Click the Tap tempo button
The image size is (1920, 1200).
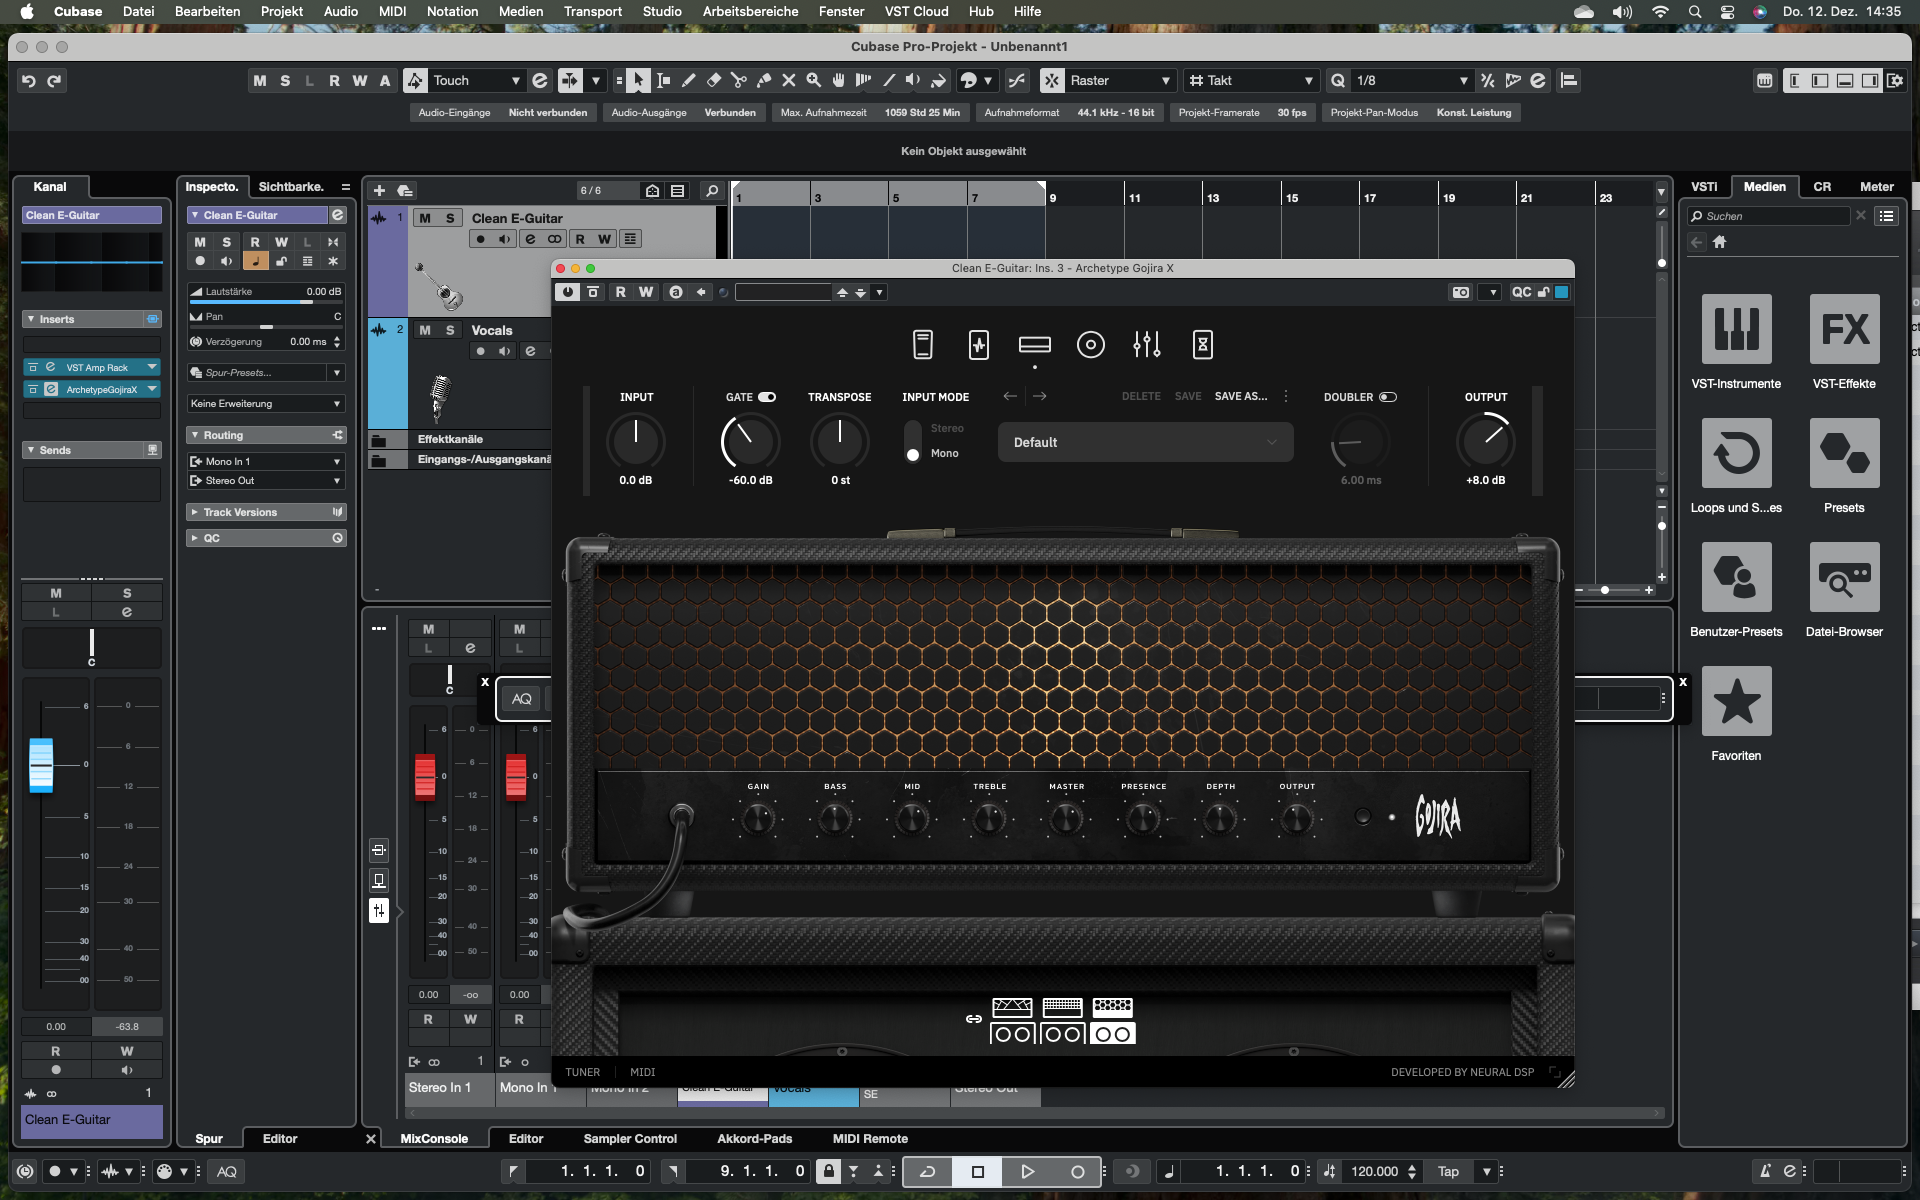(x=1448, y=1171)
